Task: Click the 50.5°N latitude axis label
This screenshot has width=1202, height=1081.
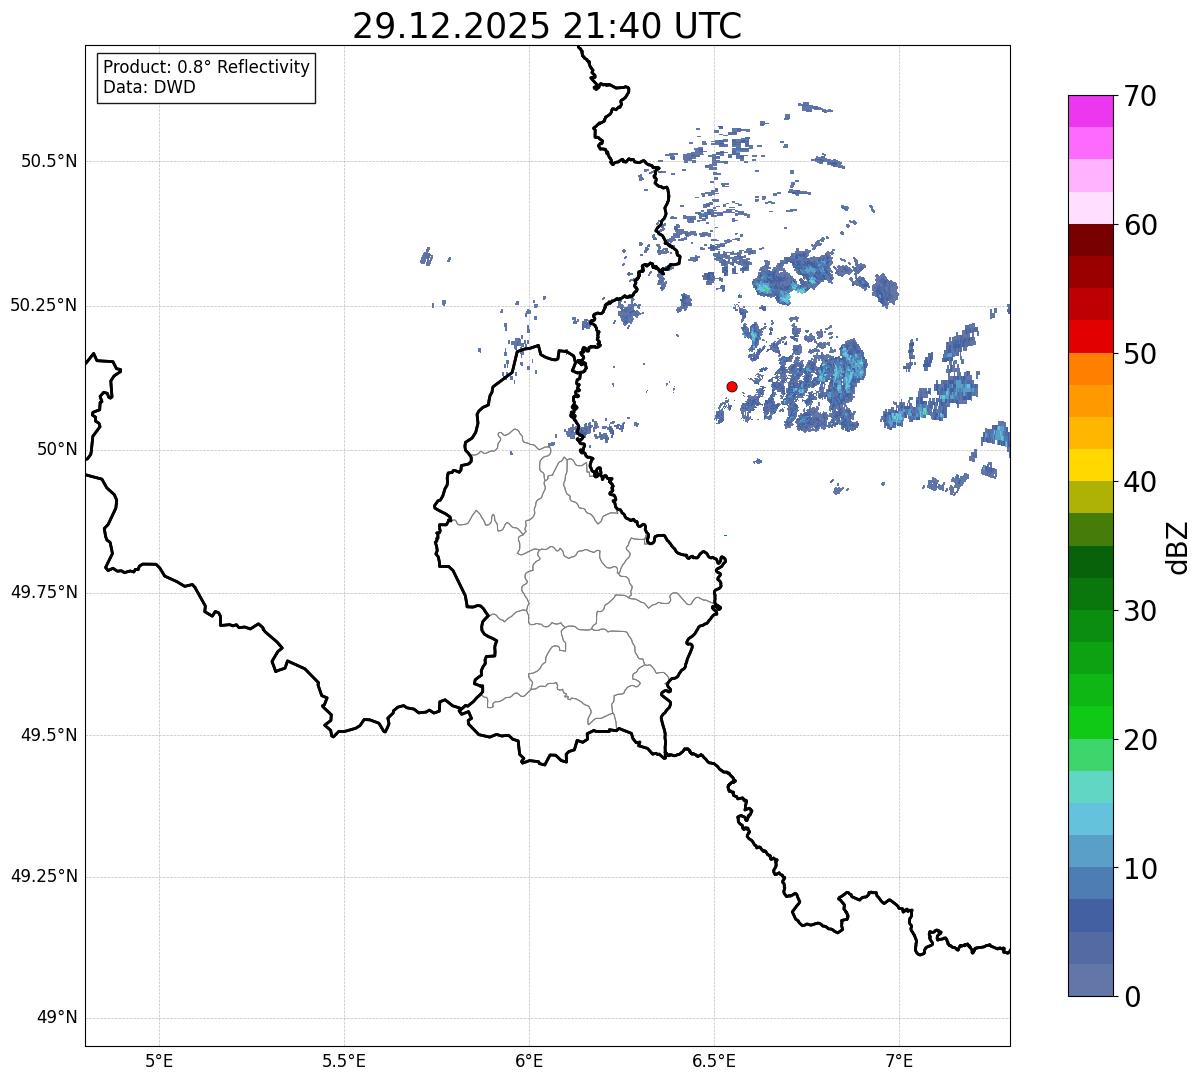Action: coord(44,162)
